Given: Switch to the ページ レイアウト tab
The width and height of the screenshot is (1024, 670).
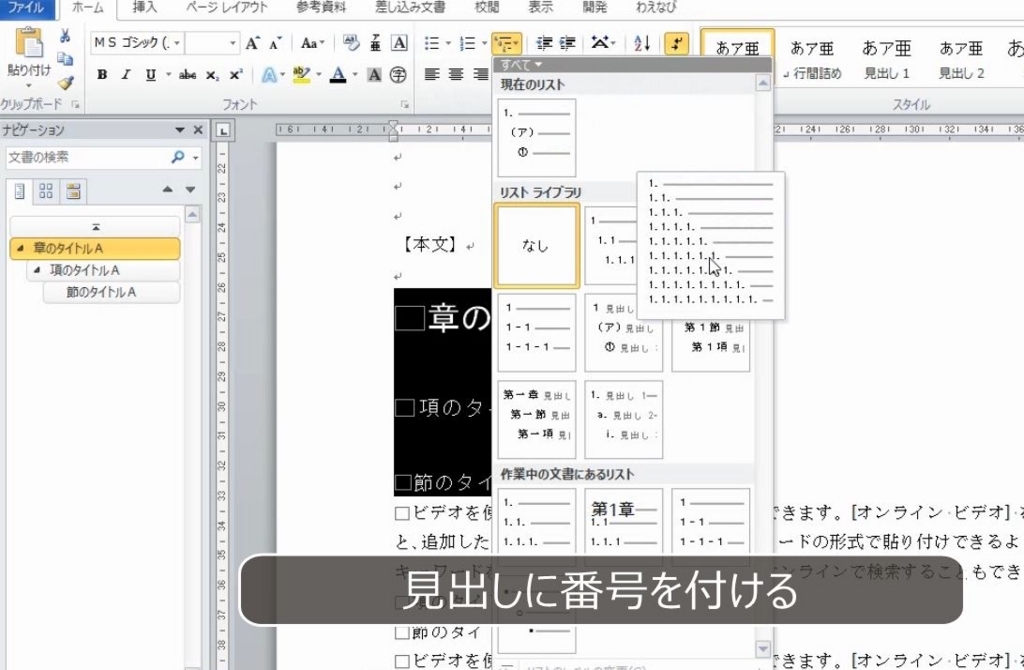Looking at the screenshot, I should [227, 8].
